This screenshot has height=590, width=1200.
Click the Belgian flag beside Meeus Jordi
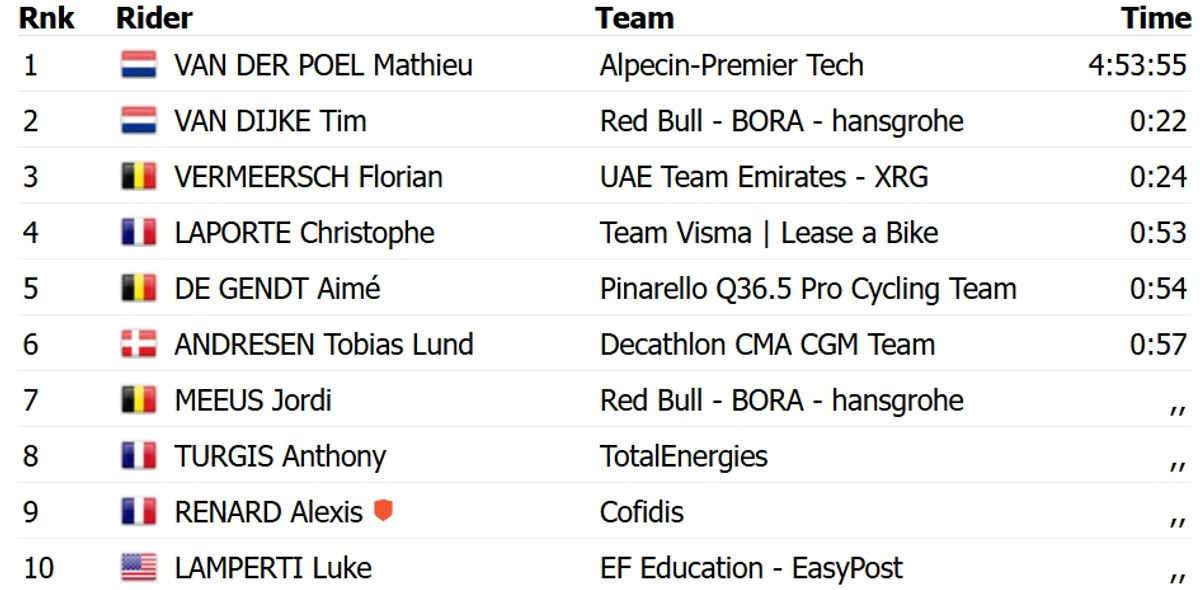[x=138, y=401]
